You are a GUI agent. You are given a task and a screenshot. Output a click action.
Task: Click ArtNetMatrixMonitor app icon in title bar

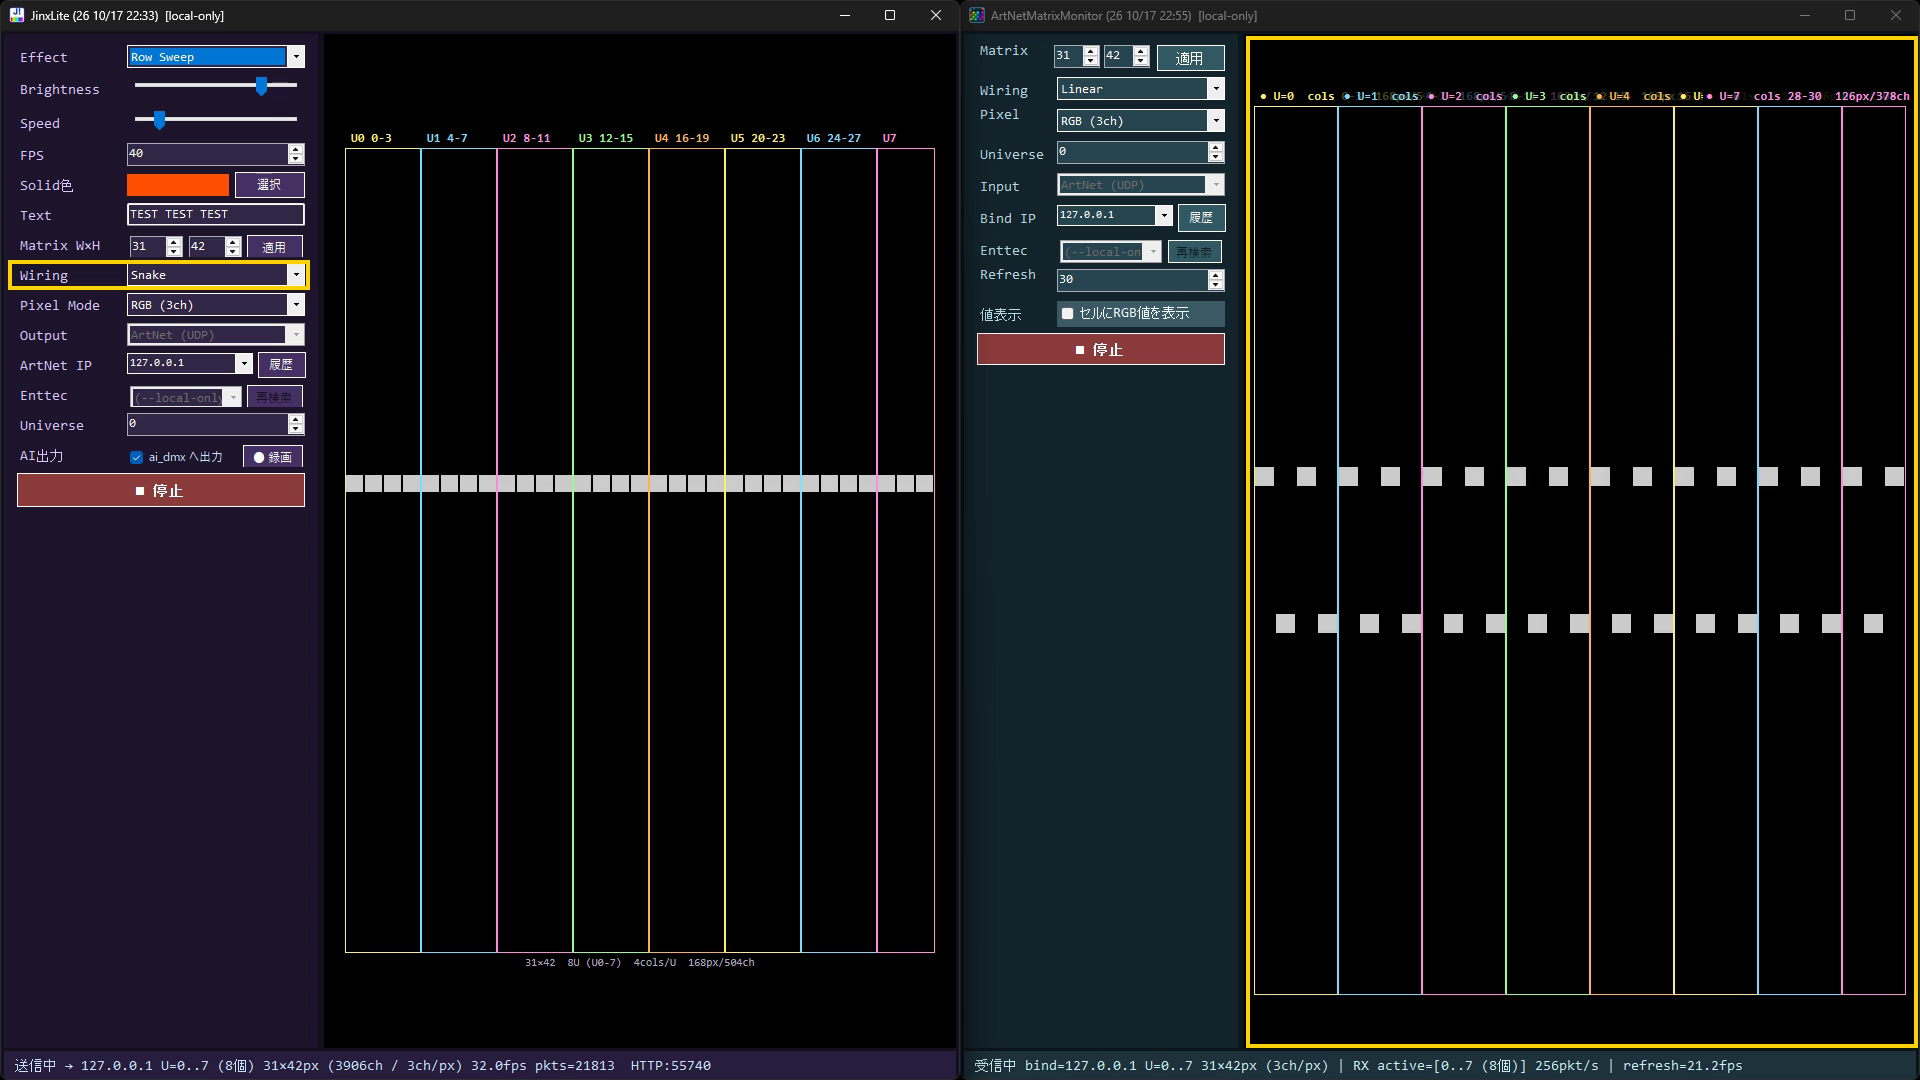coord(977,15)
